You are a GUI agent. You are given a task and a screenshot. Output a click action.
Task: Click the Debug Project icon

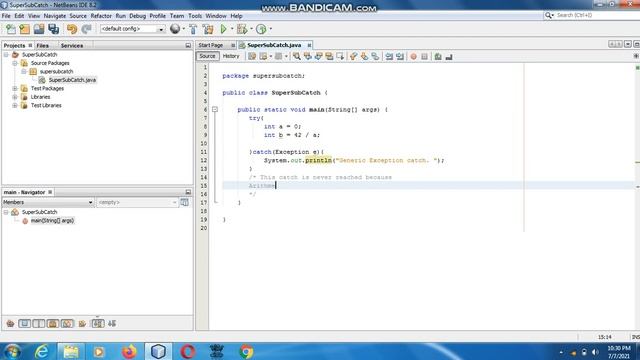pyautogui.click(x=242, y=29)
